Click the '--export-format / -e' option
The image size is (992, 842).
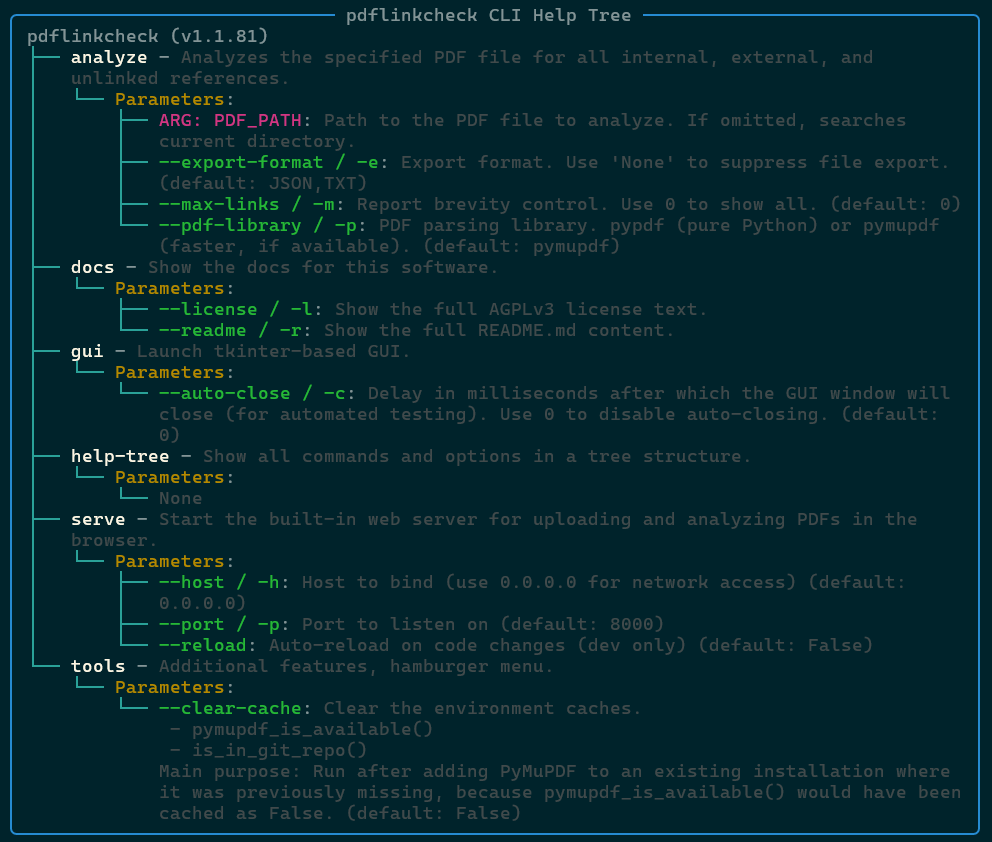(x=269, y=162)
